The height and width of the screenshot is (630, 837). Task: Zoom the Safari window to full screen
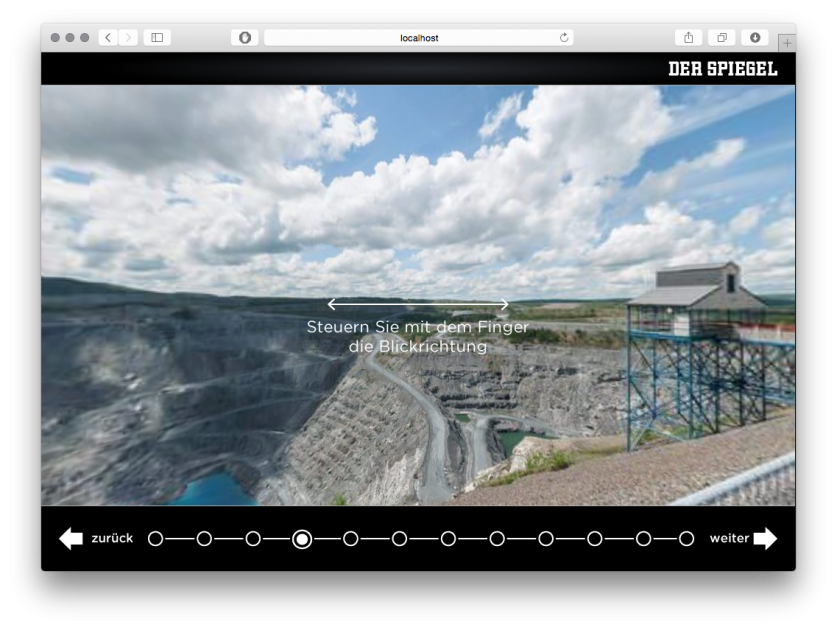[84, 37]
